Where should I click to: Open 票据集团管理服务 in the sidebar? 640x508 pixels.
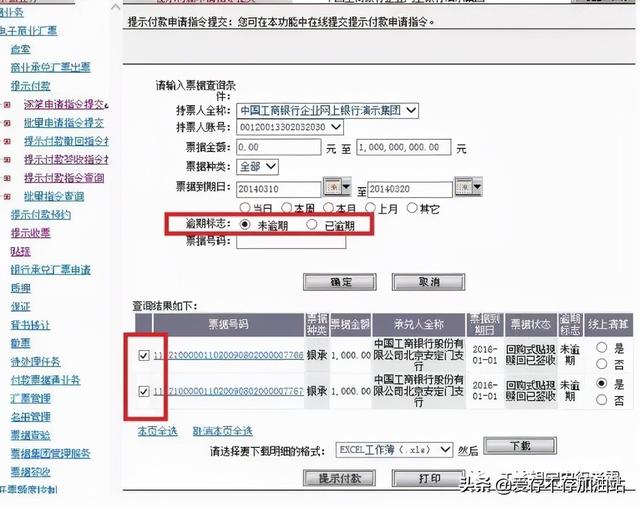pos(51,454)
